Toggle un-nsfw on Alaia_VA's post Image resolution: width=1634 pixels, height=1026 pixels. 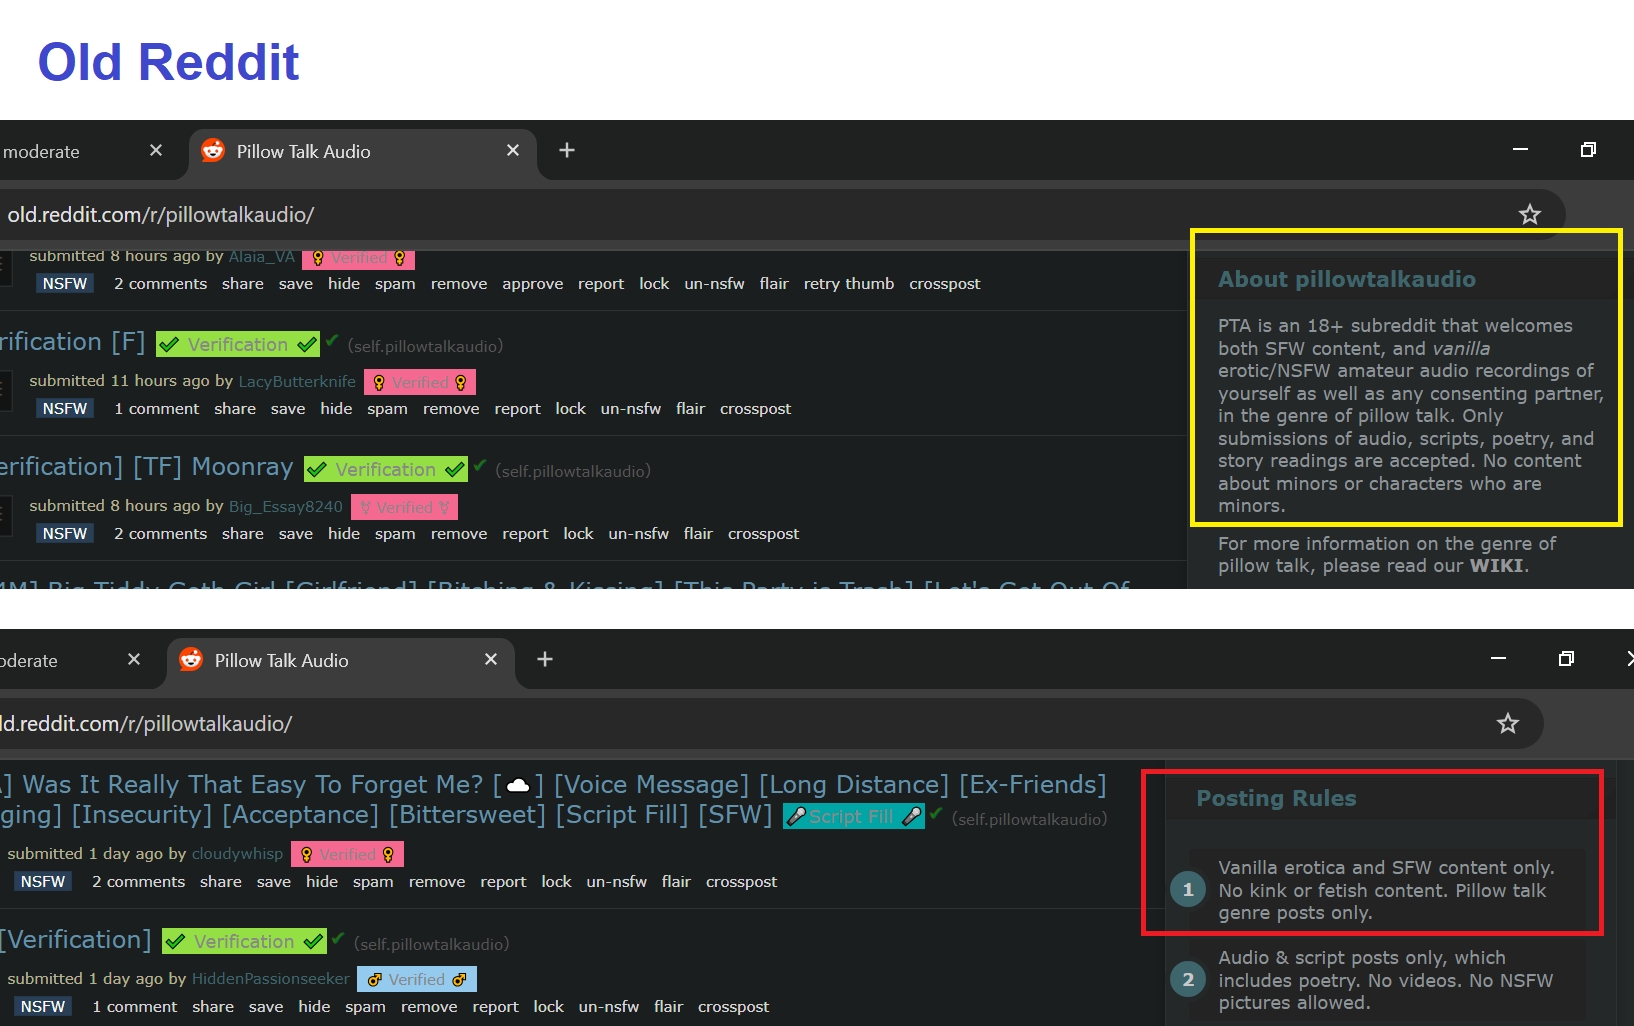(714, 284)
